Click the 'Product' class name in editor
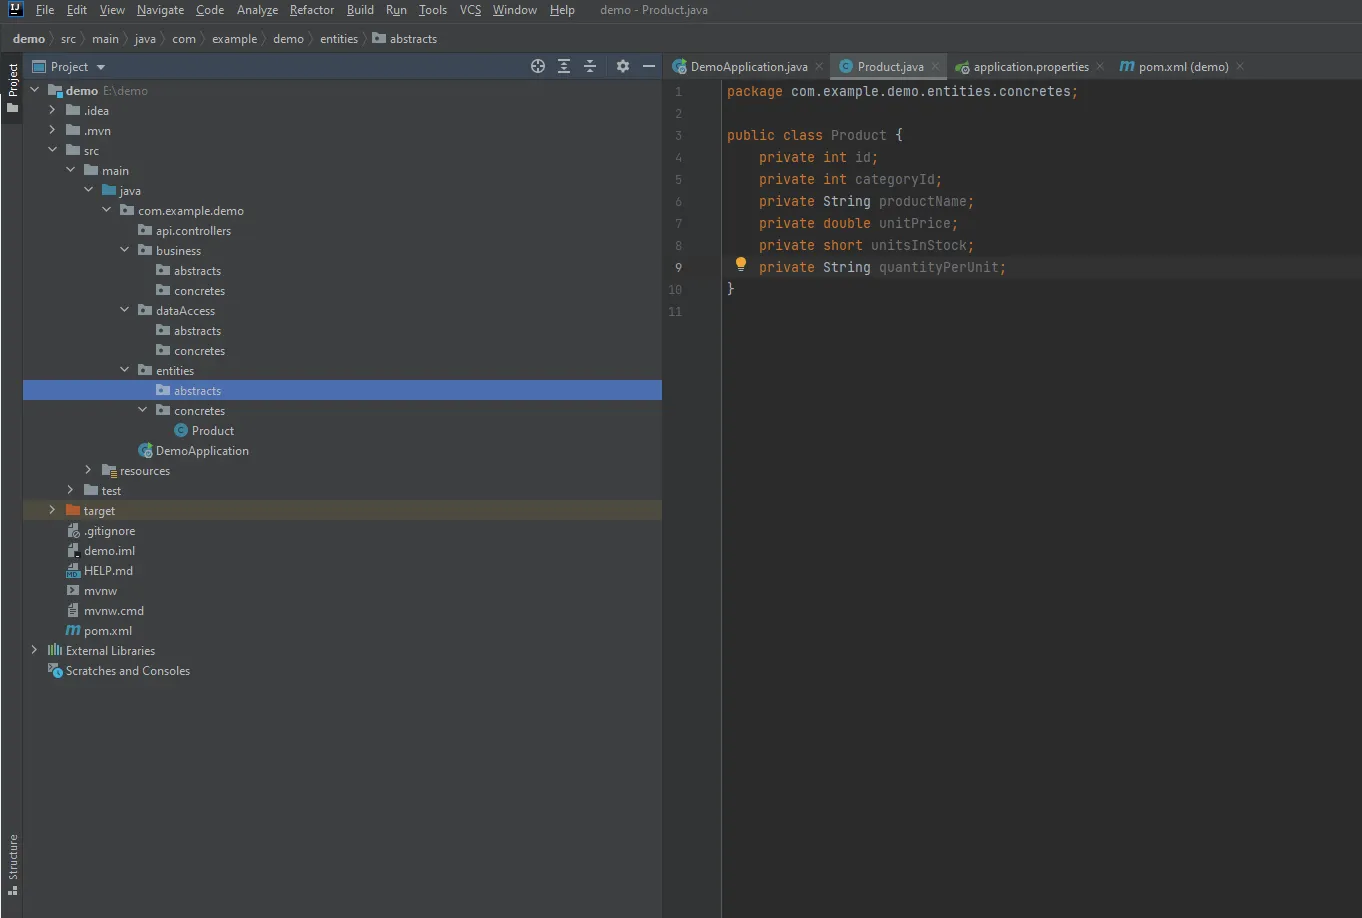 click(x=859, y=135)
